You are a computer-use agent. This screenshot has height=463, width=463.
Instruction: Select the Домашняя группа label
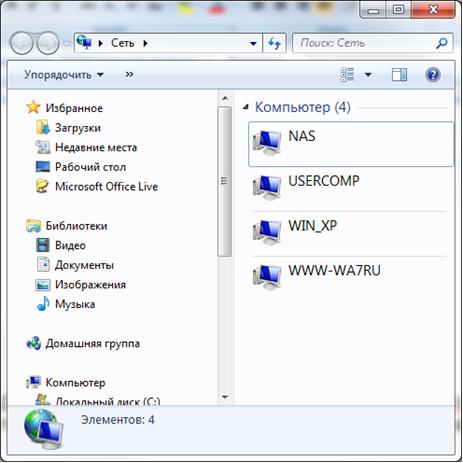93,343
